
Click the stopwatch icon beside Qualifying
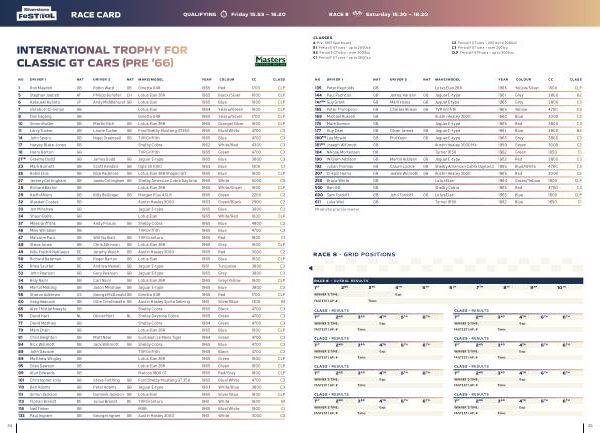coord(224,14)
